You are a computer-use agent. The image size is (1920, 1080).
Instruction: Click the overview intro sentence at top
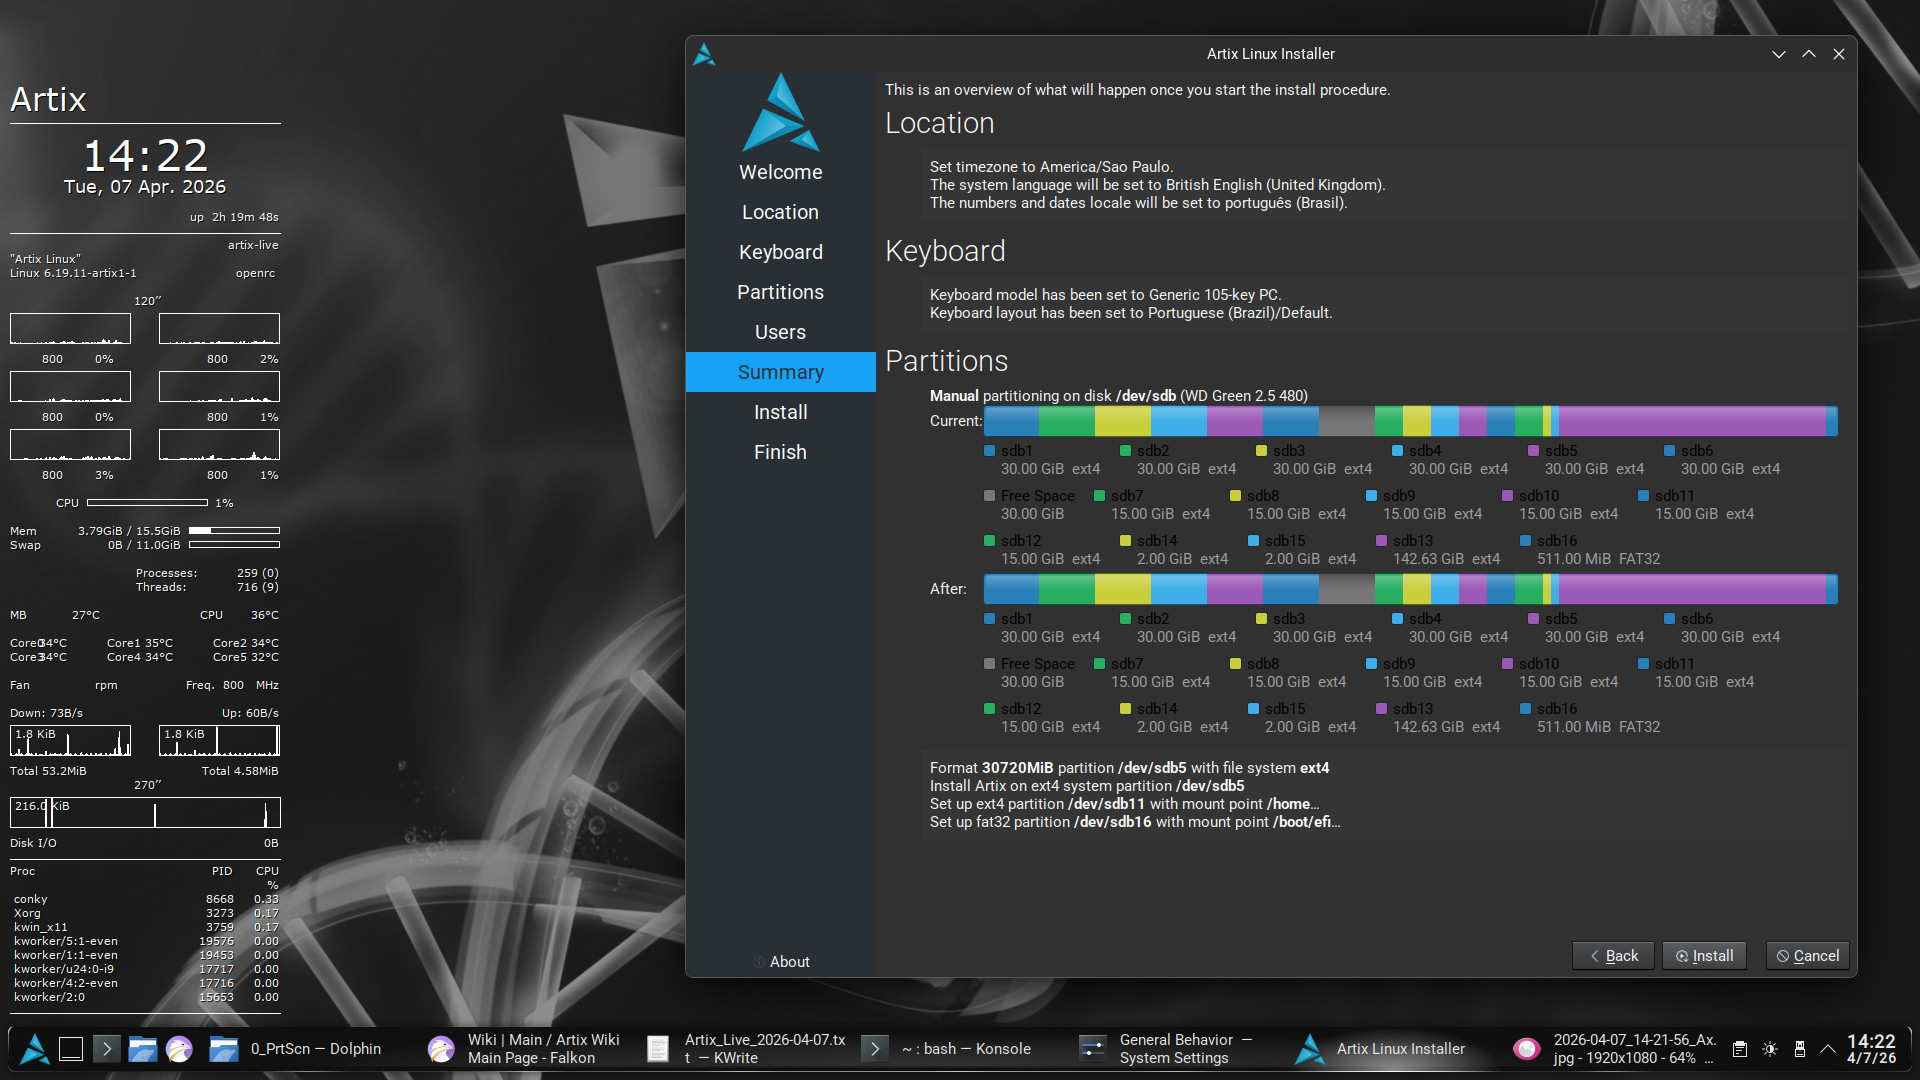pyautogui.click(x=1138, y=90)
